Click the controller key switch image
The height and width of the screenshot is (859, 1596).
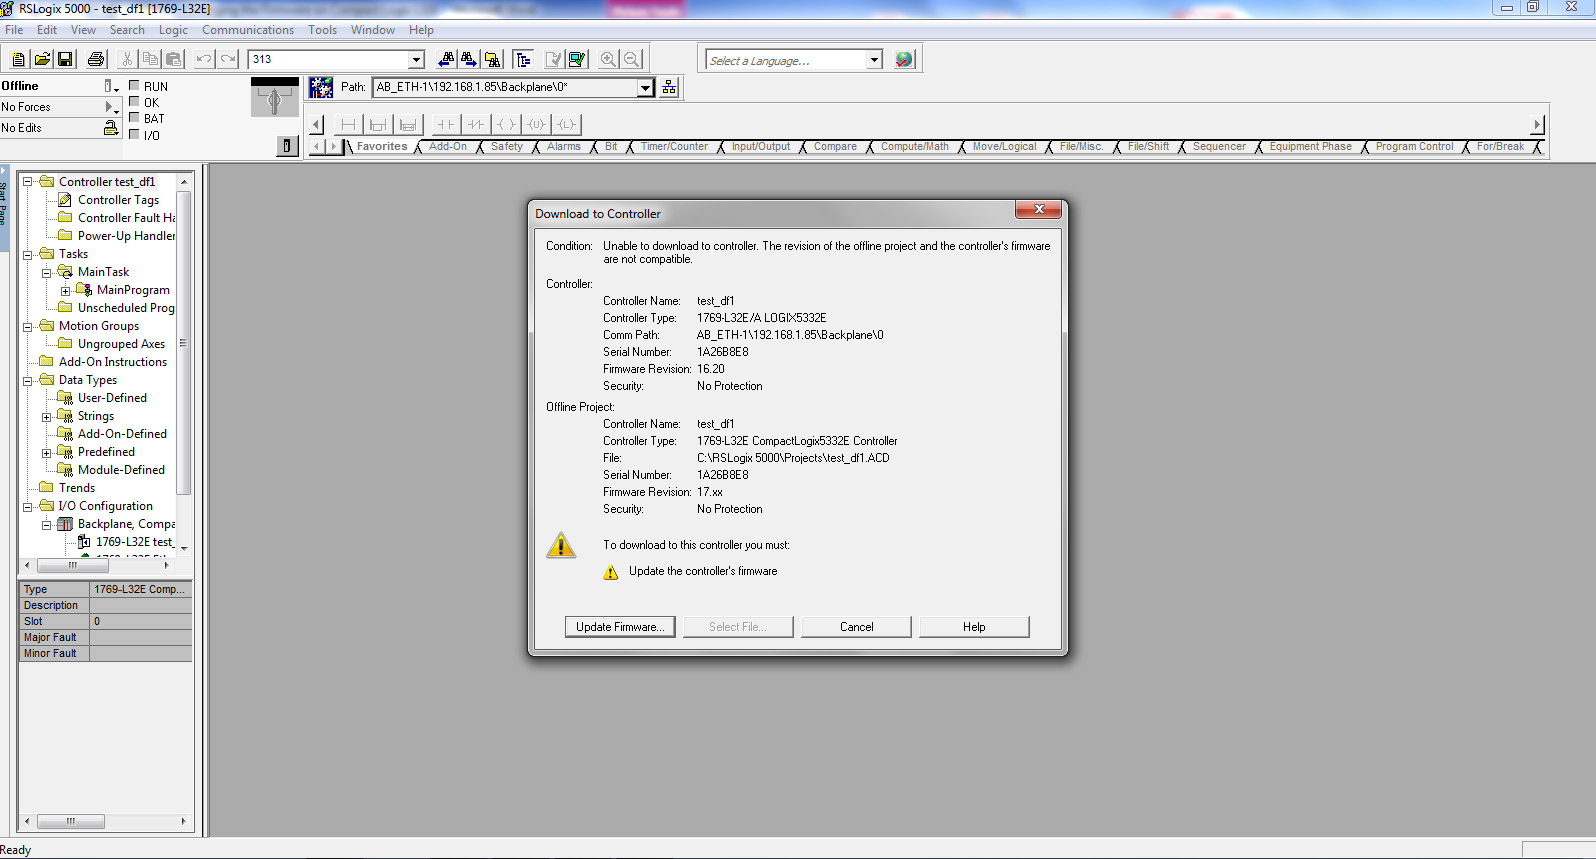(275, 99)
